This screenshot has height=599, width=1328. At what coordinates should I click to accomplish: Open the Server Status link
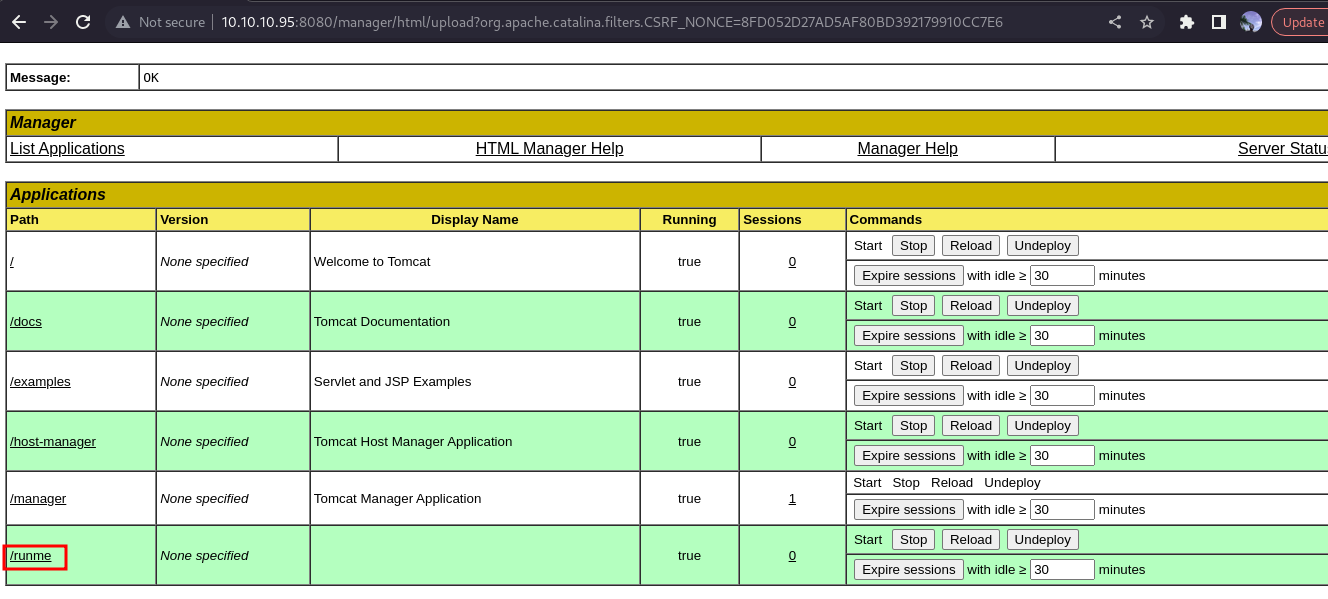(1283, 149)
